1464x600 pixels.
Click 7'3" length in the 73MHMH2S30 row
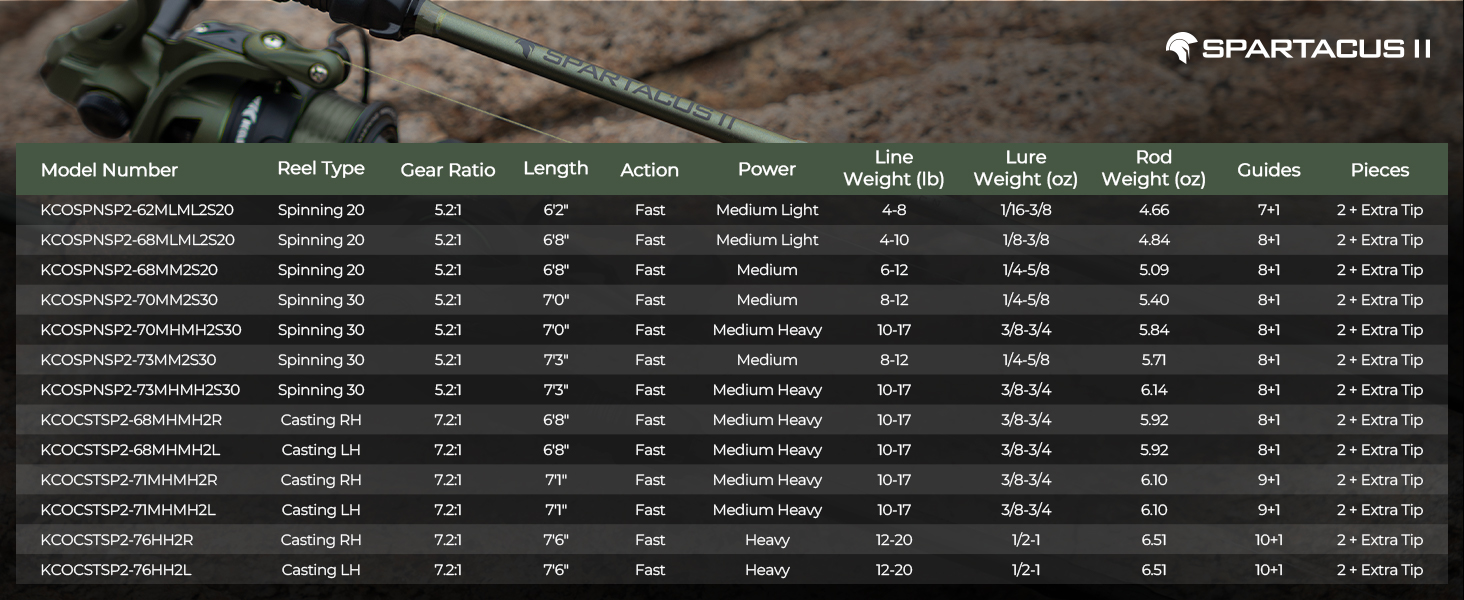click(x=556, y=390)
